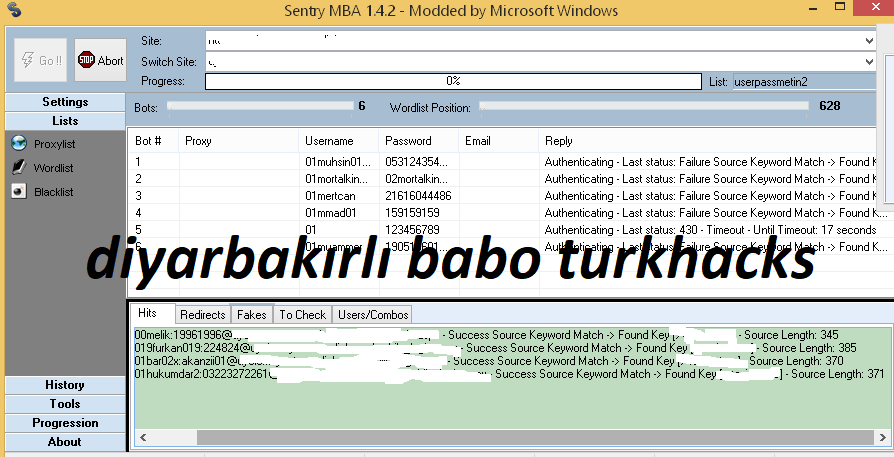Adjust the Bots slider track
This screenshot has height=457, width=894.
tap(260, 106)
